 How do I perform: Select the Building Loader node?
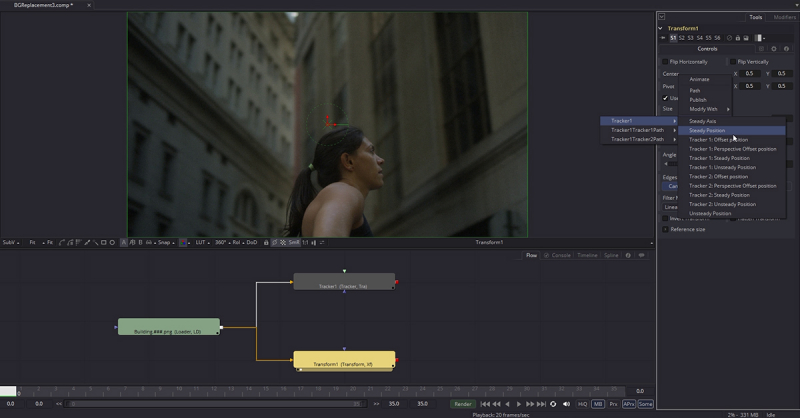[x=168, y=327]
